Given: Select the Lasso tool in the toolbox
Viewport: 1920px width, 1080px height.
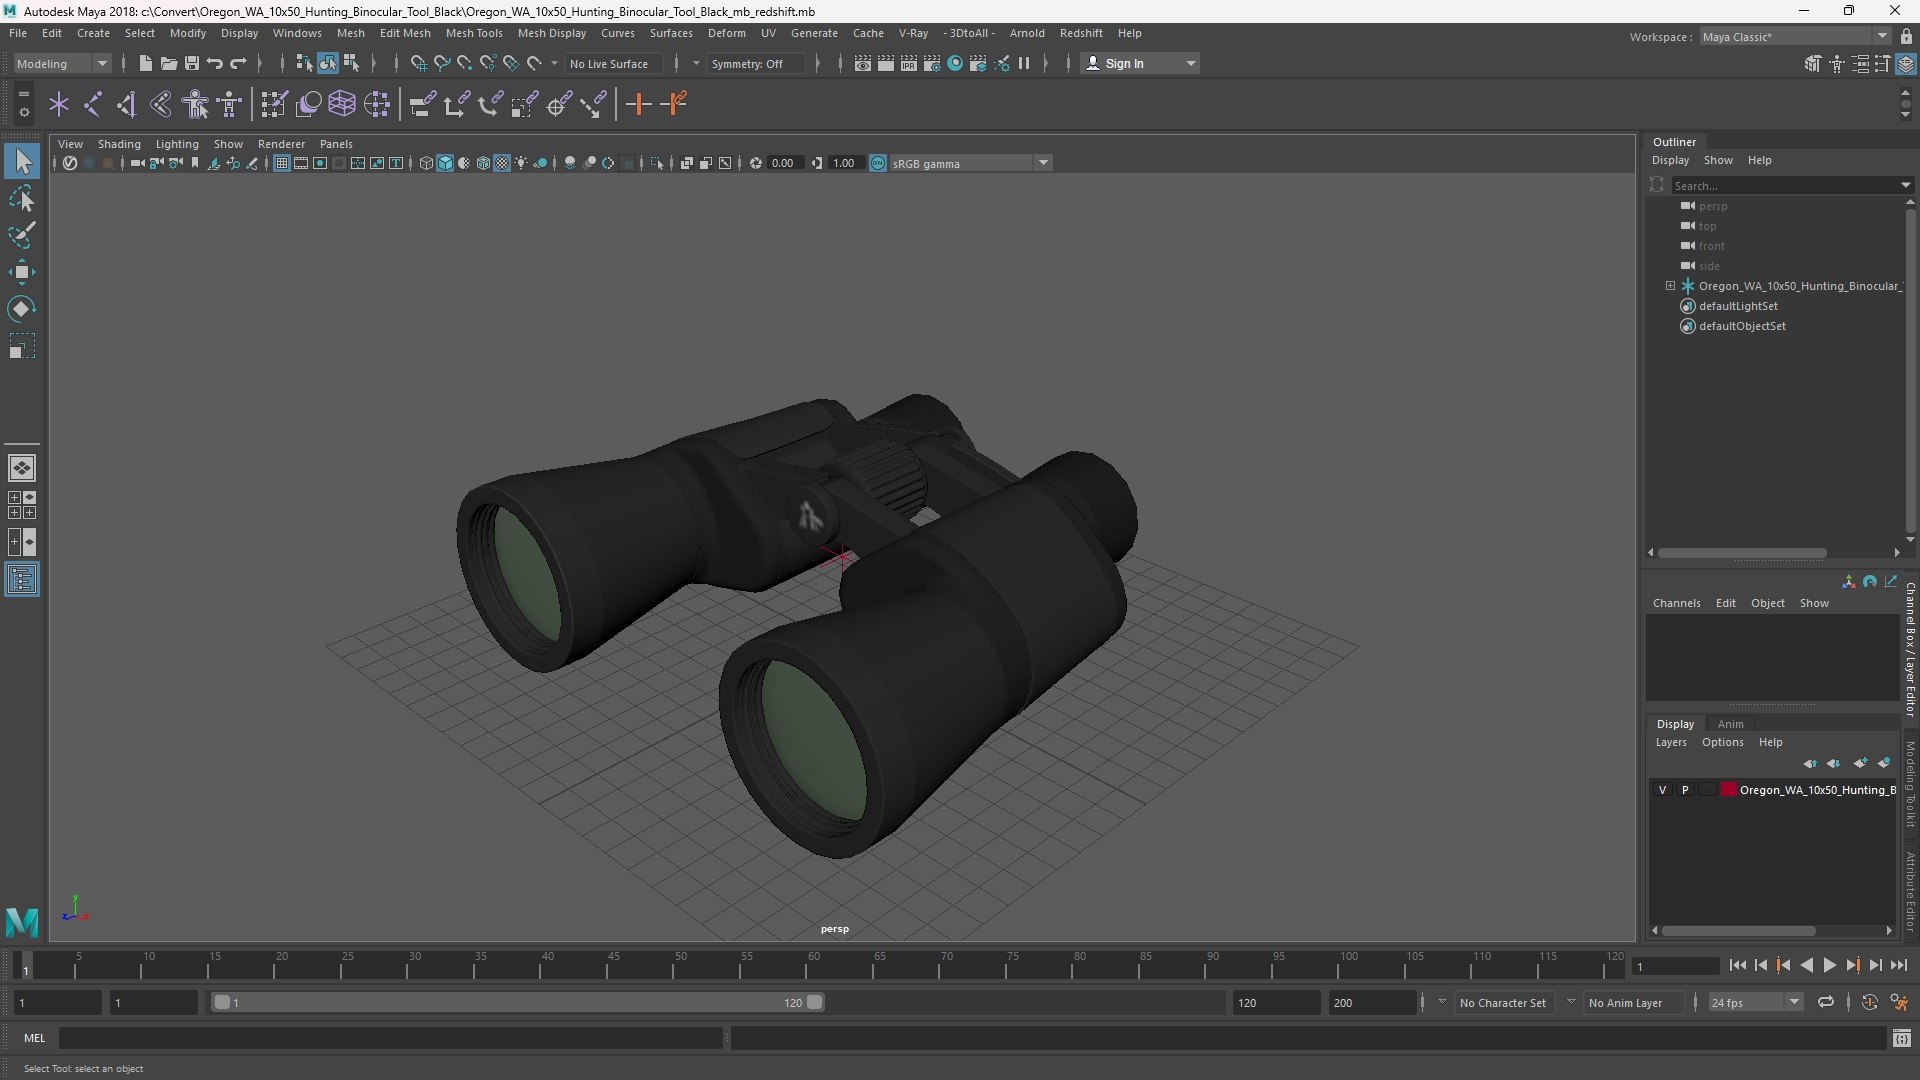Looking at the screenshot, I should click(x=22, y=198).
